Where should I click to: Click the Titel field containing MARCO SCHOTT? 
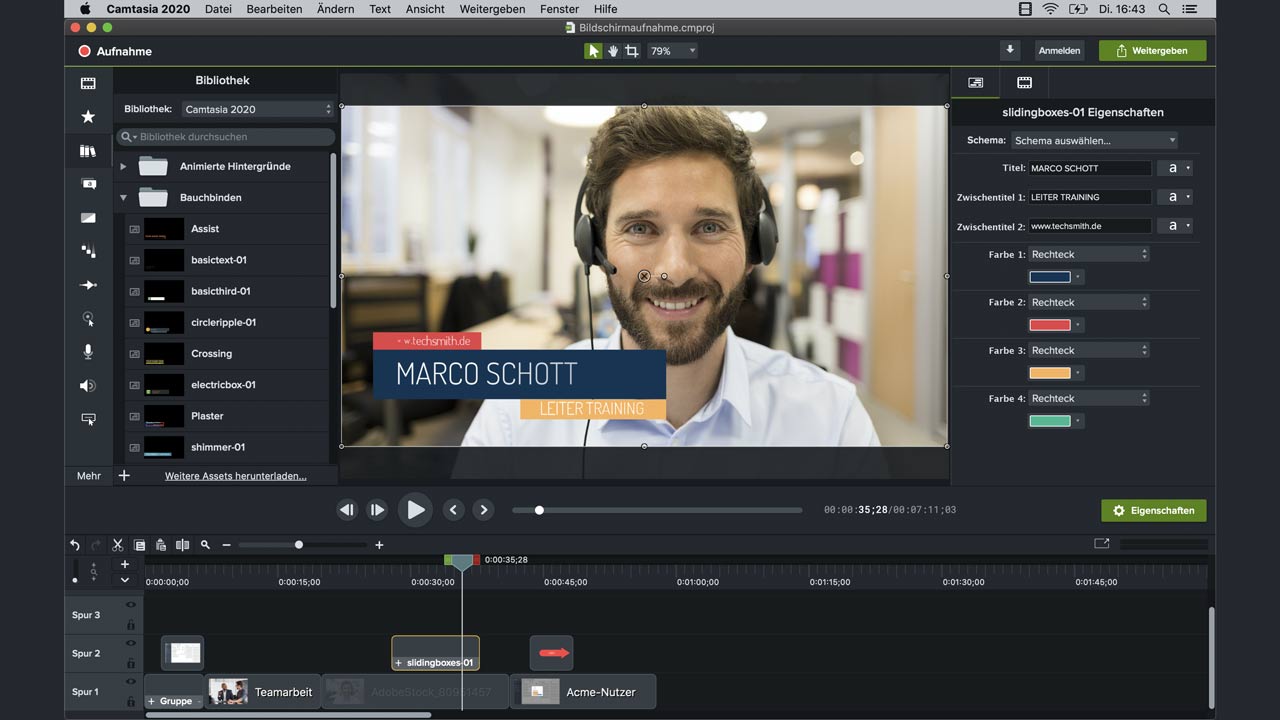pos(1089,168)
